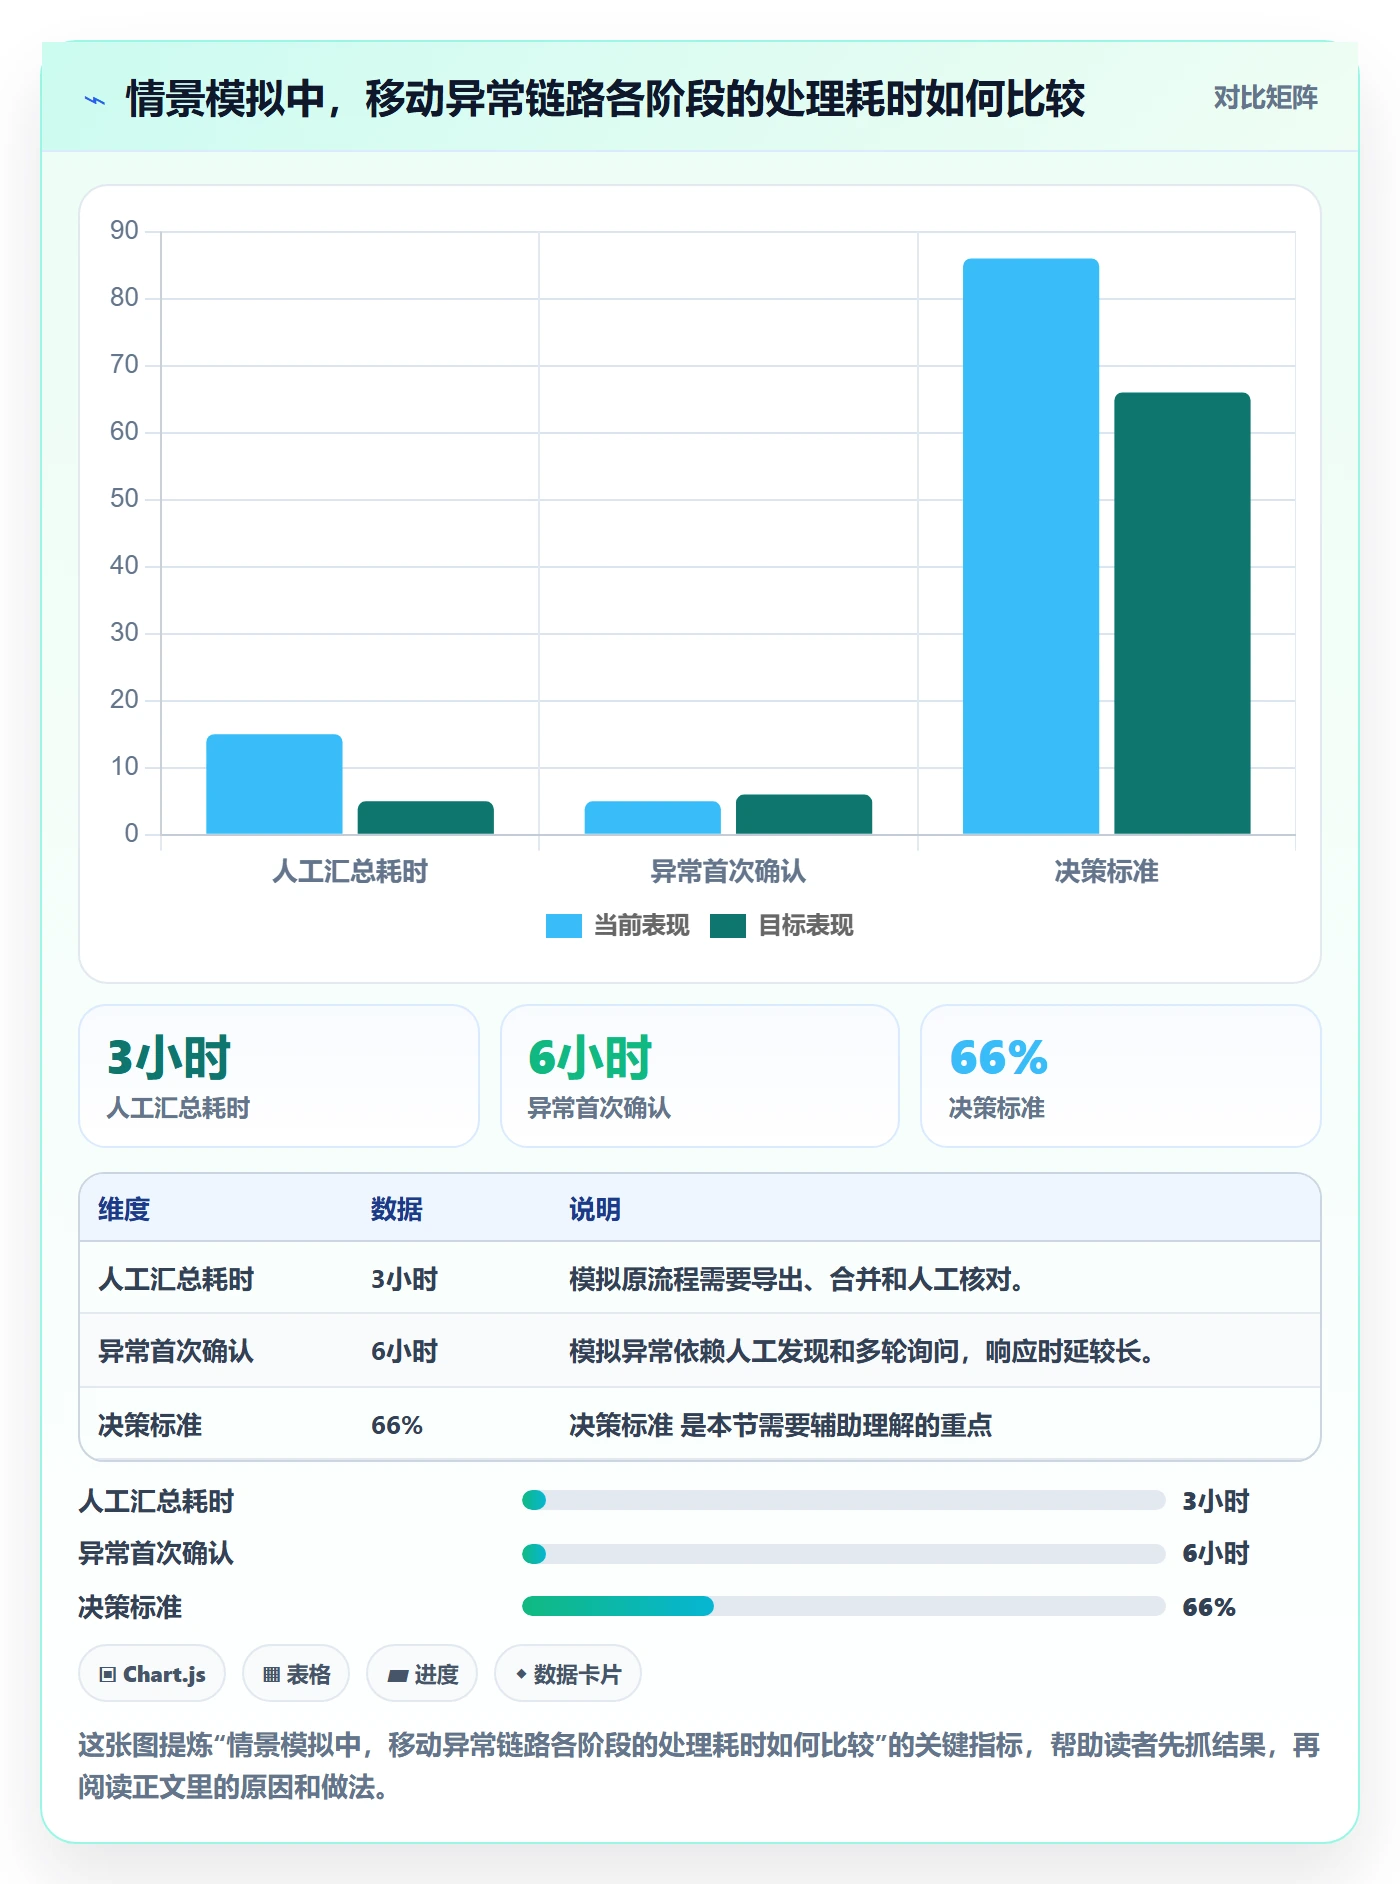The height and width of the screenshot is (1884, 1400).
Task: Click the 3小时 cell in the table
Action: [405, 1279]
